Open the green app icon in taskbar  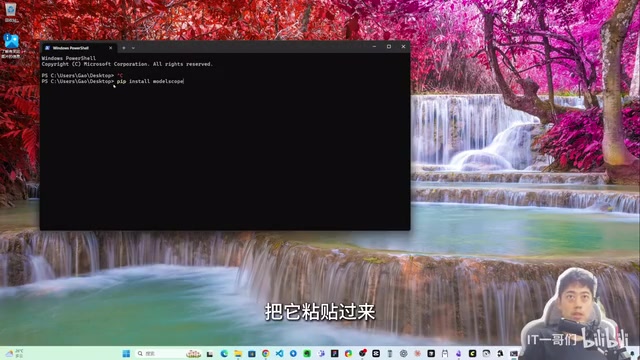[x=307, y=353]
